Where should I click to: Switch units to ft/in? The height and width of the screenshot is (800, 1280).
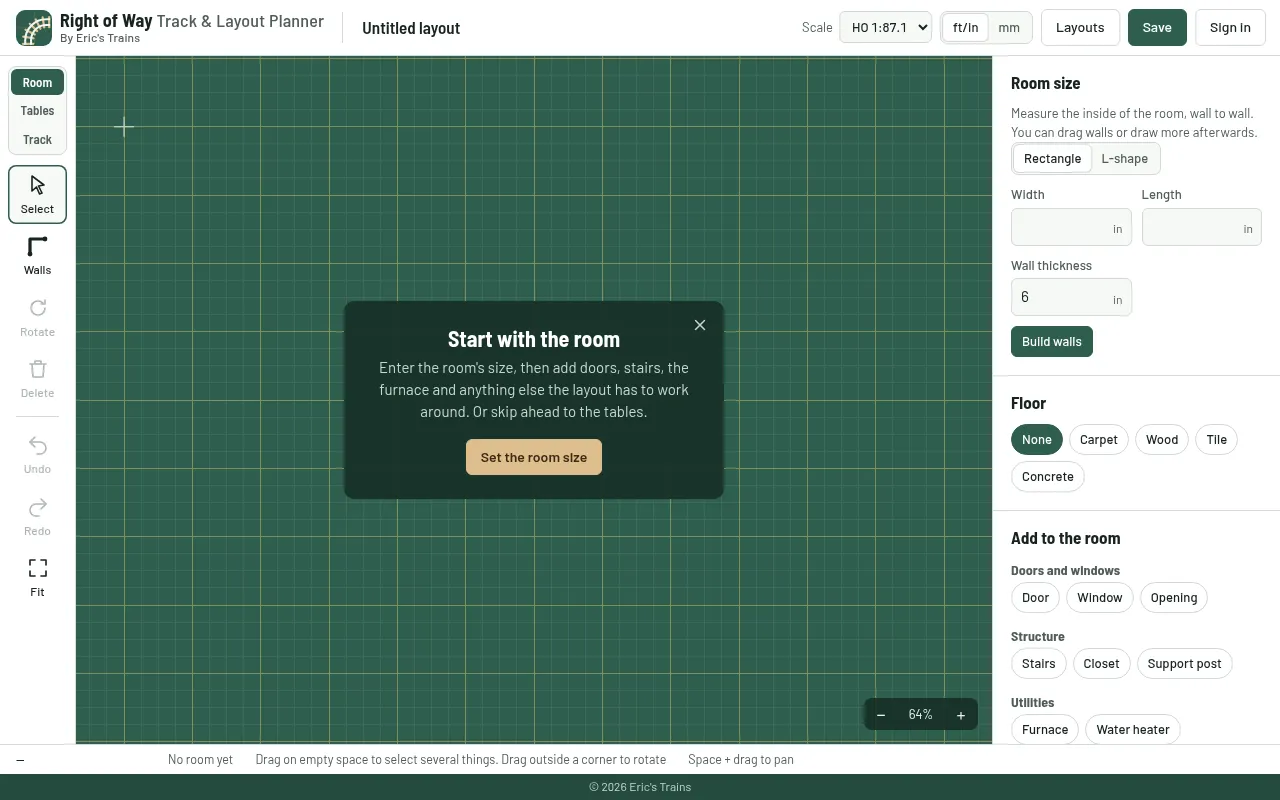965,28
